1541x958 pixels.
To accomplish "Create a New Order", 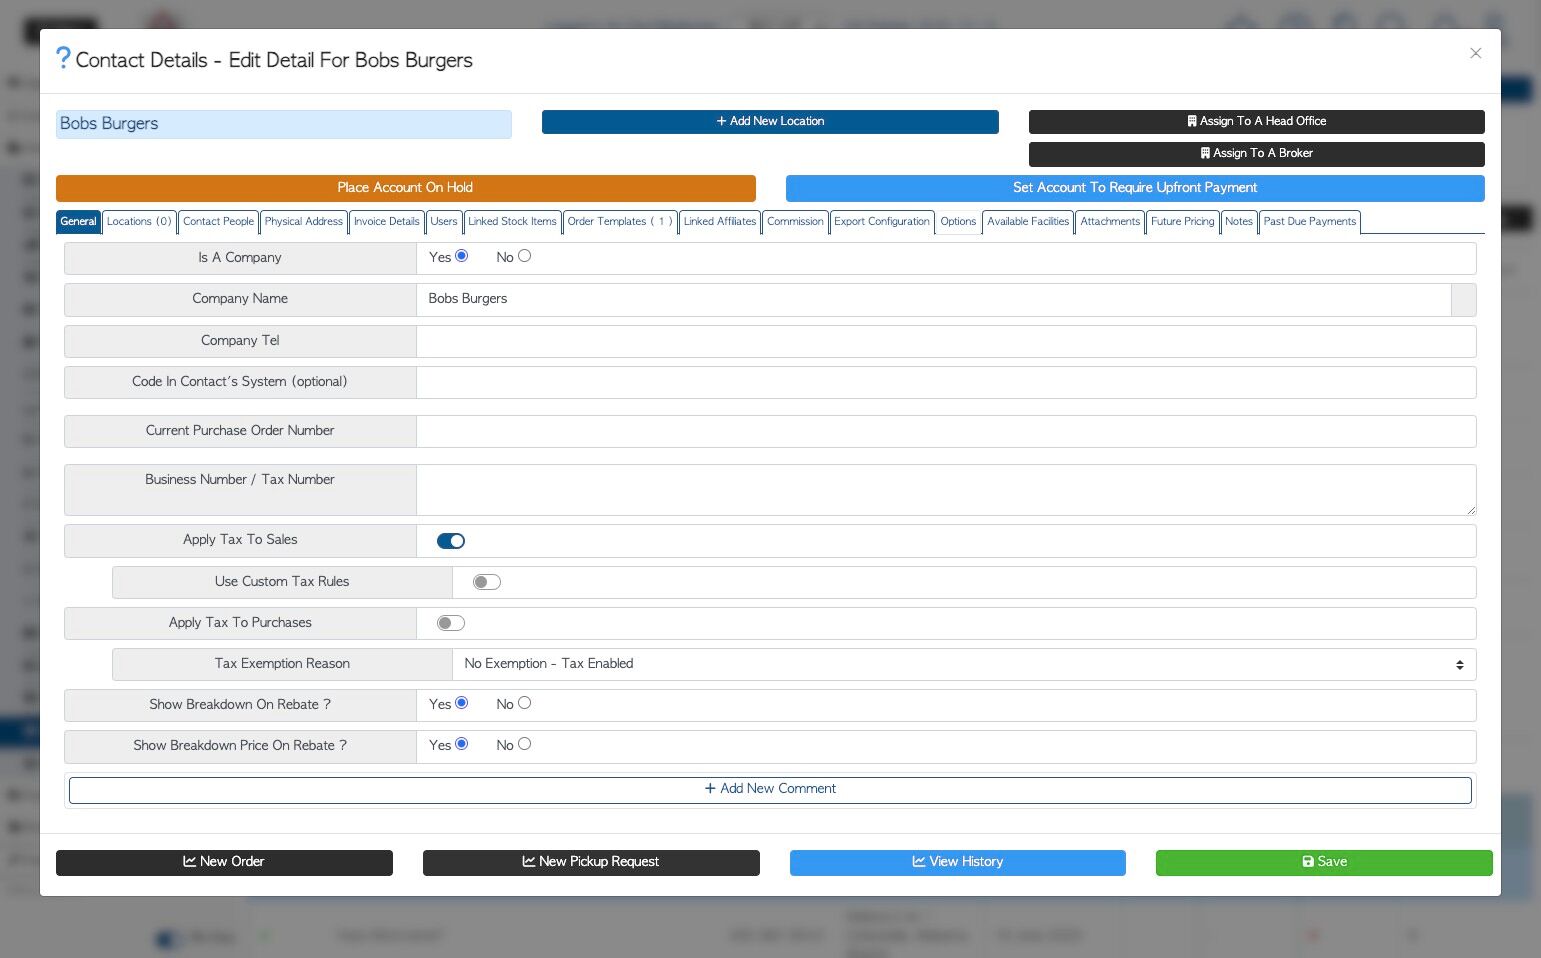I will pyautogui.click(x=224, y=862).
